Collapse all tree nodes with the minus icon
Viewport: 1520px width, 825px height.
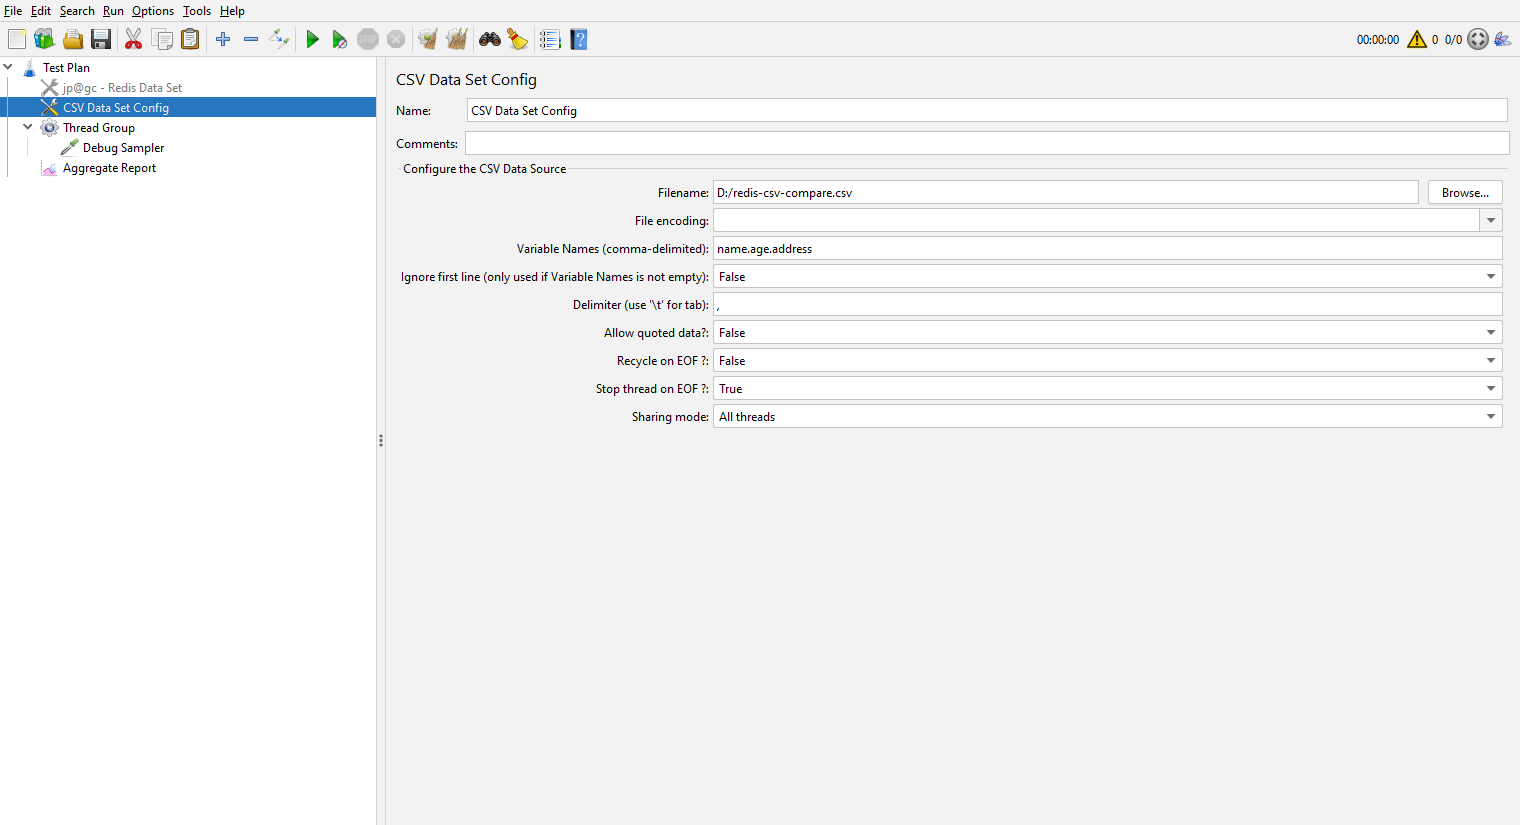pos(251,39)
